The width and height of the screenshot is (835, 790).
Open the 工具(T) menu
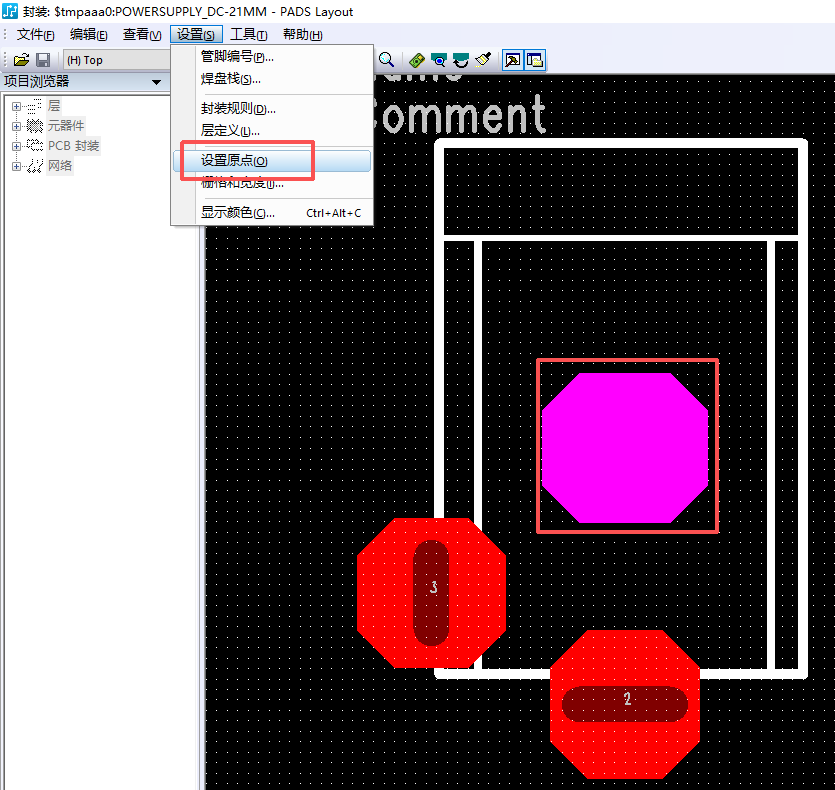[248, 35]
